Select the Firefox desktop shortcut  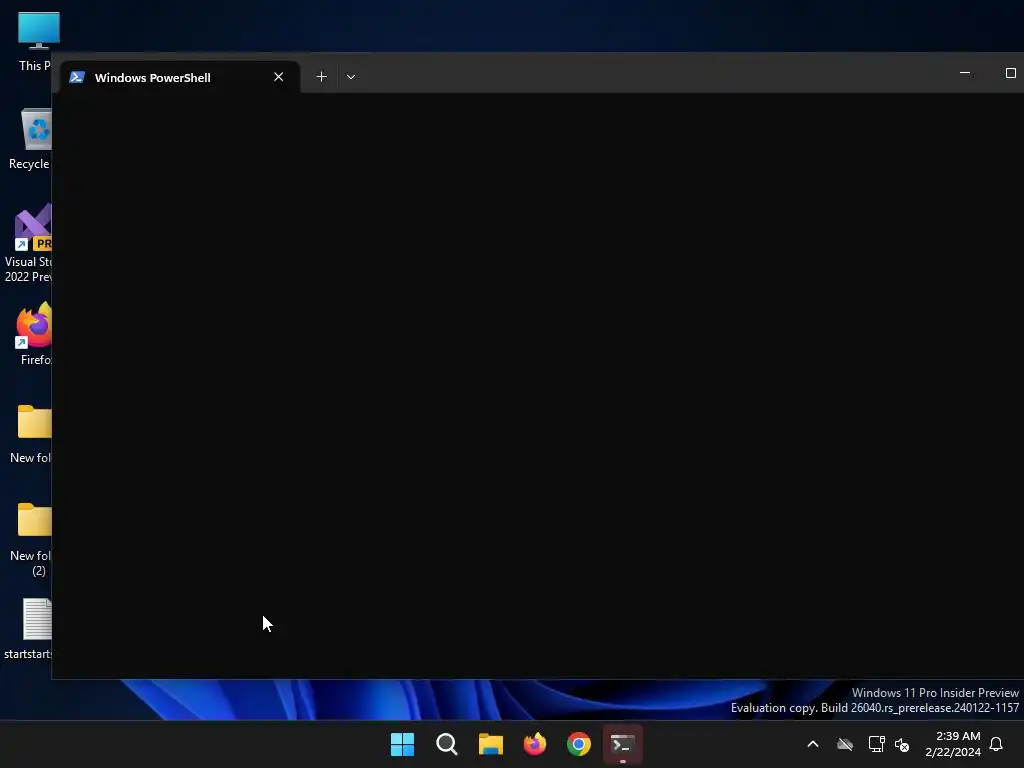[34, 333]
